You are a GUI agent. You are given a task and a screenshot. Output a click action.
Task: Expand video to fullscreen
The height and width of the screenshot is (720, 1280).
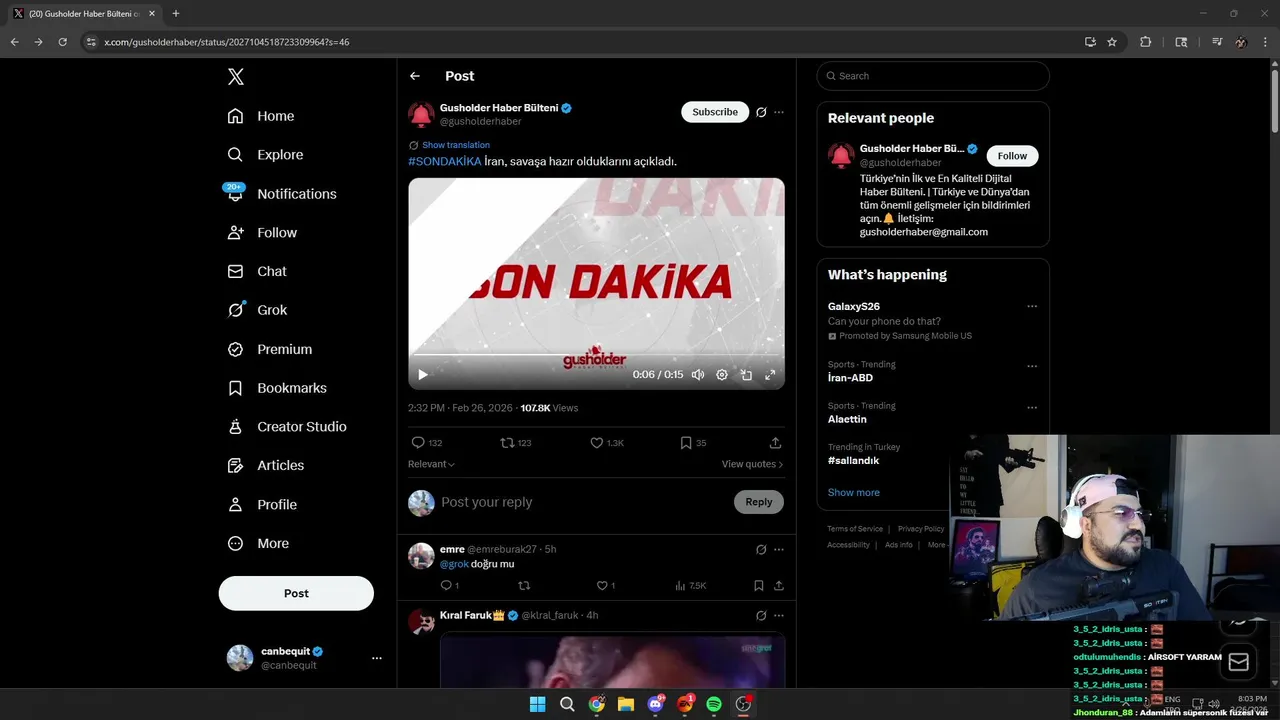point(770,375)
